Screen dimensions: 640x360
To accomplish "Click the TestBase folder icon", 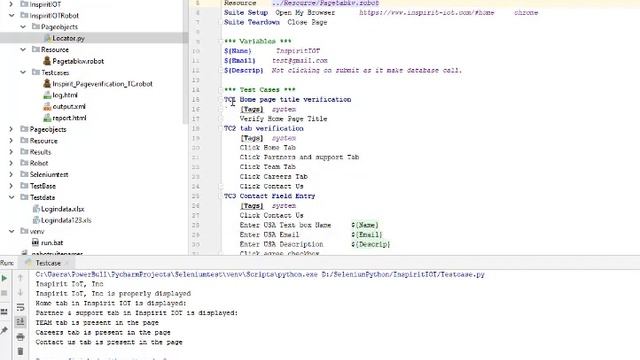I will tap(24, 186).
